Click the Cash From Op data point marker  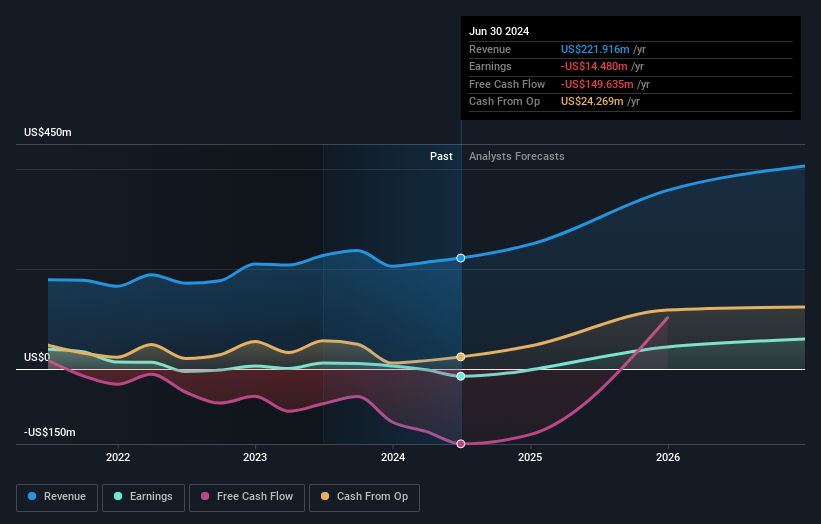coord(461,357)
